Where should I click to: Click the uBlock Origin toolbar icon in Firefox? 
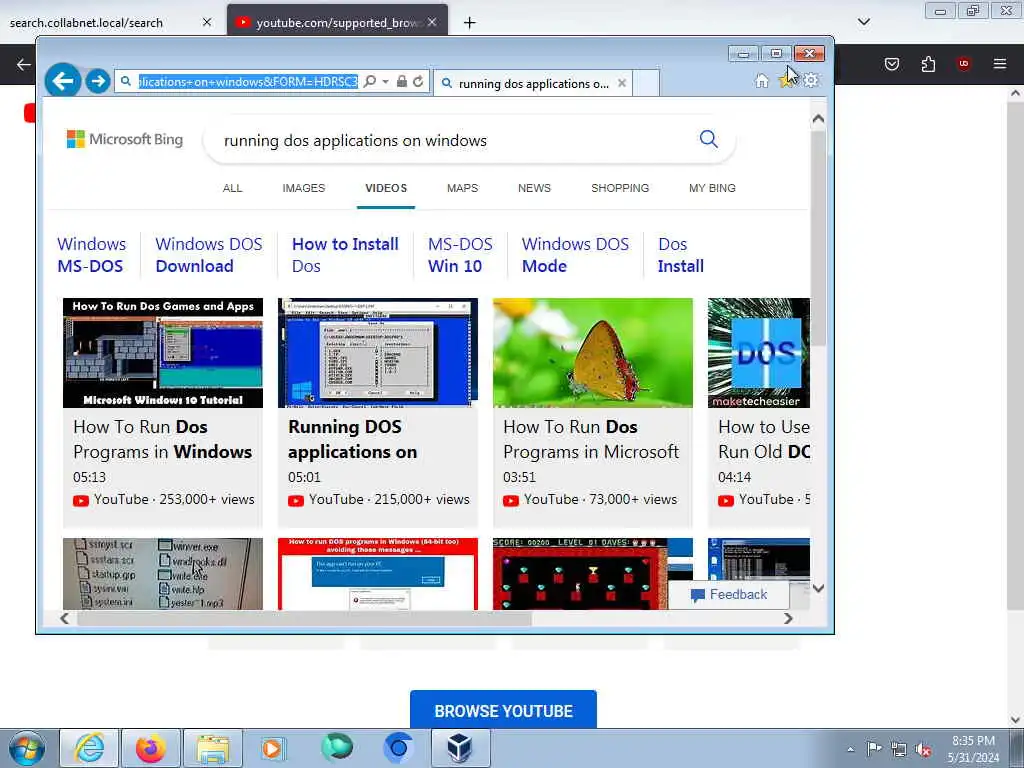[963, 64]
